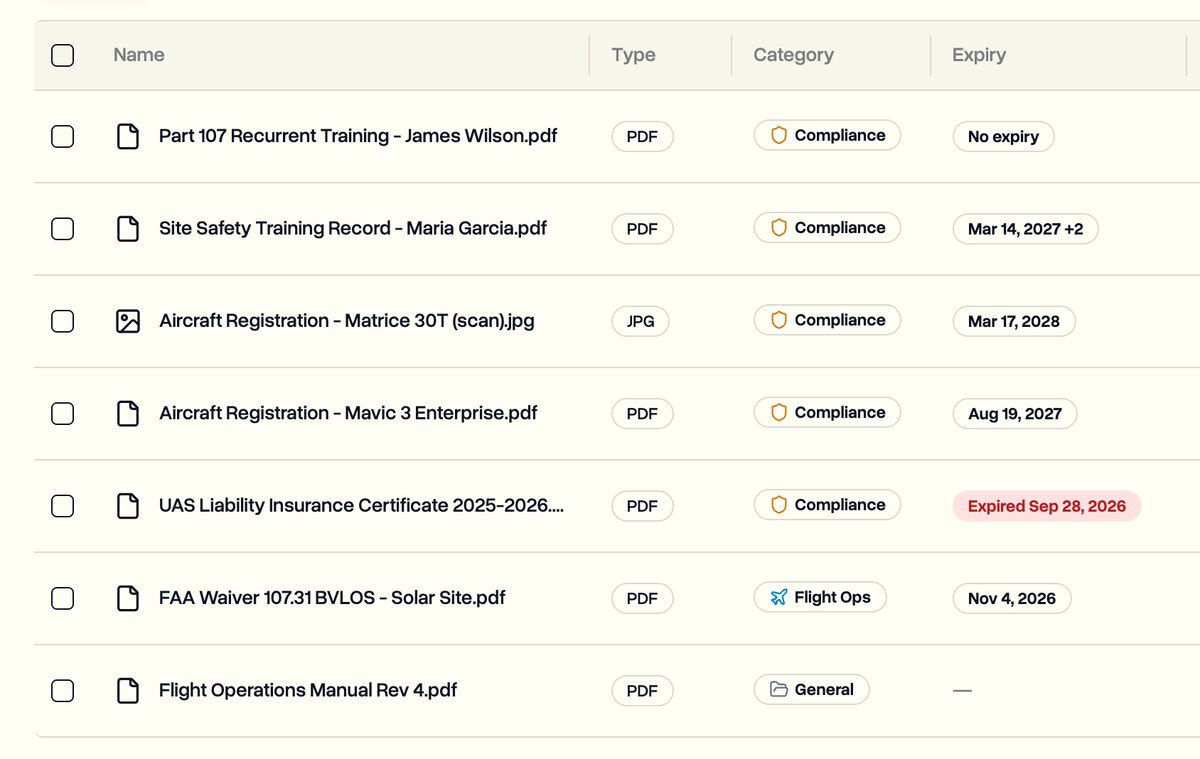The image size is (1200, 759).
Task: Click the Flight Ops category tag
Action: pyautogui.click(x=820, y=597)
